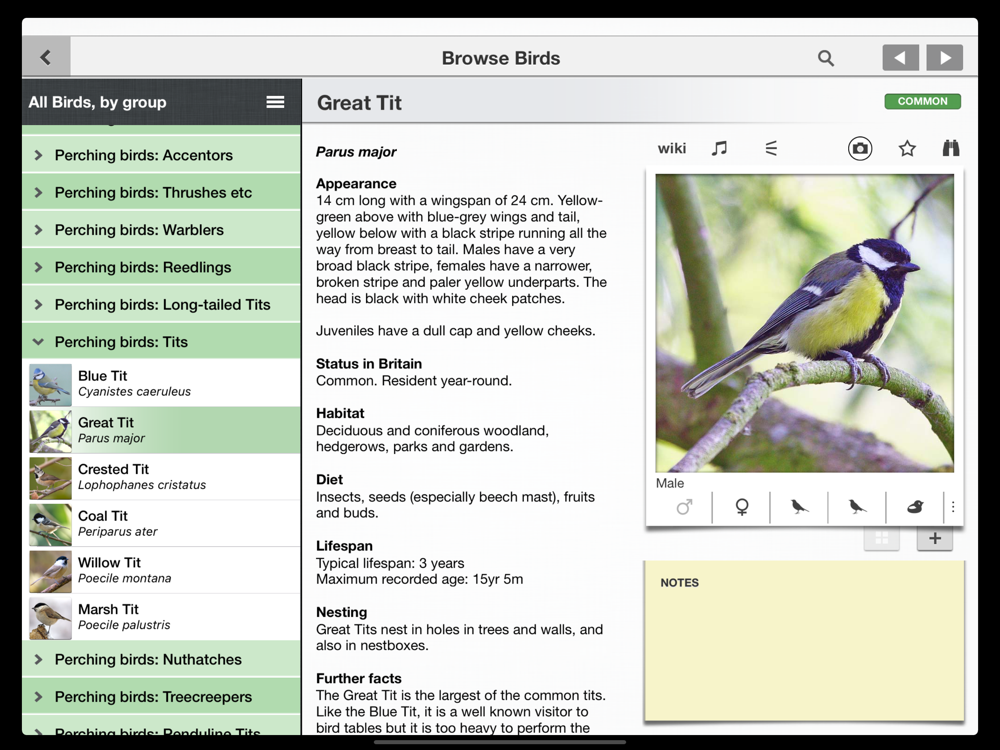Screen dimensions: 1000x750
Task: Click inside the yellow NOTES area
Action: pyautogui.click(x=804, y=641)
